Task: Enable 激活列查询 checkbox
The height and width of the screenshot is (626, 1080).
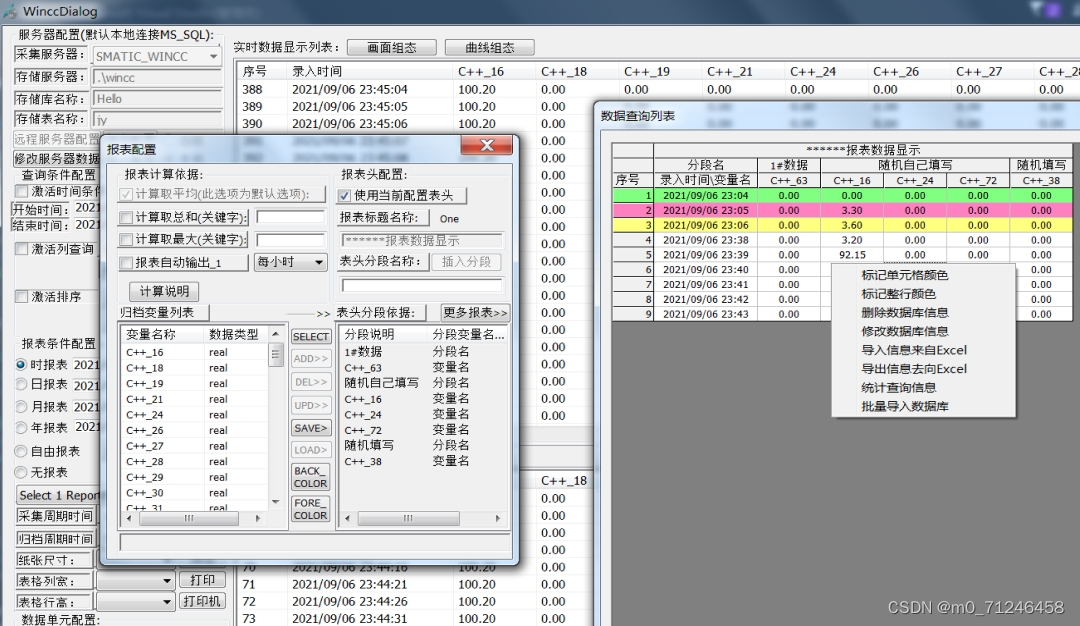Action: tap(21, 249)
